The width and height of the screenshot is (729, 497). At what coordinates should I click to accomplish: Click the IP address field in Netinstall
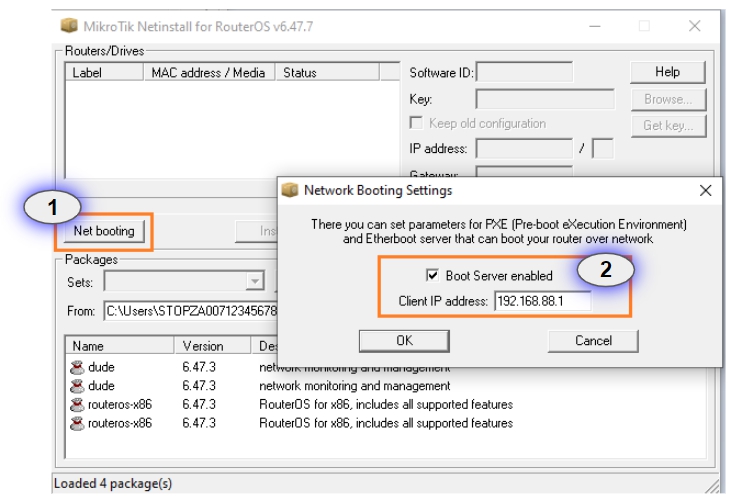[524, 149]
